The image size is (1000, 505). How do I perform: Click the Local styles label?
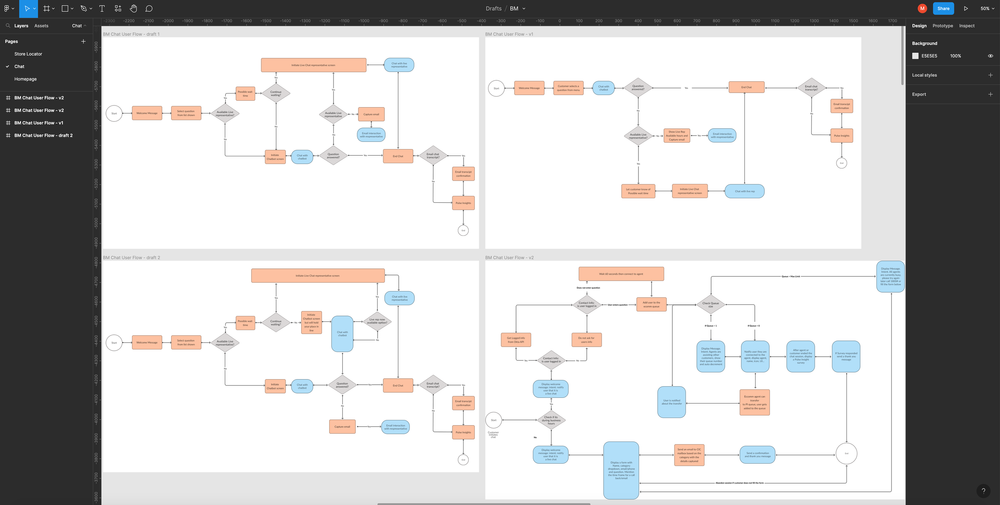point(924,75)
